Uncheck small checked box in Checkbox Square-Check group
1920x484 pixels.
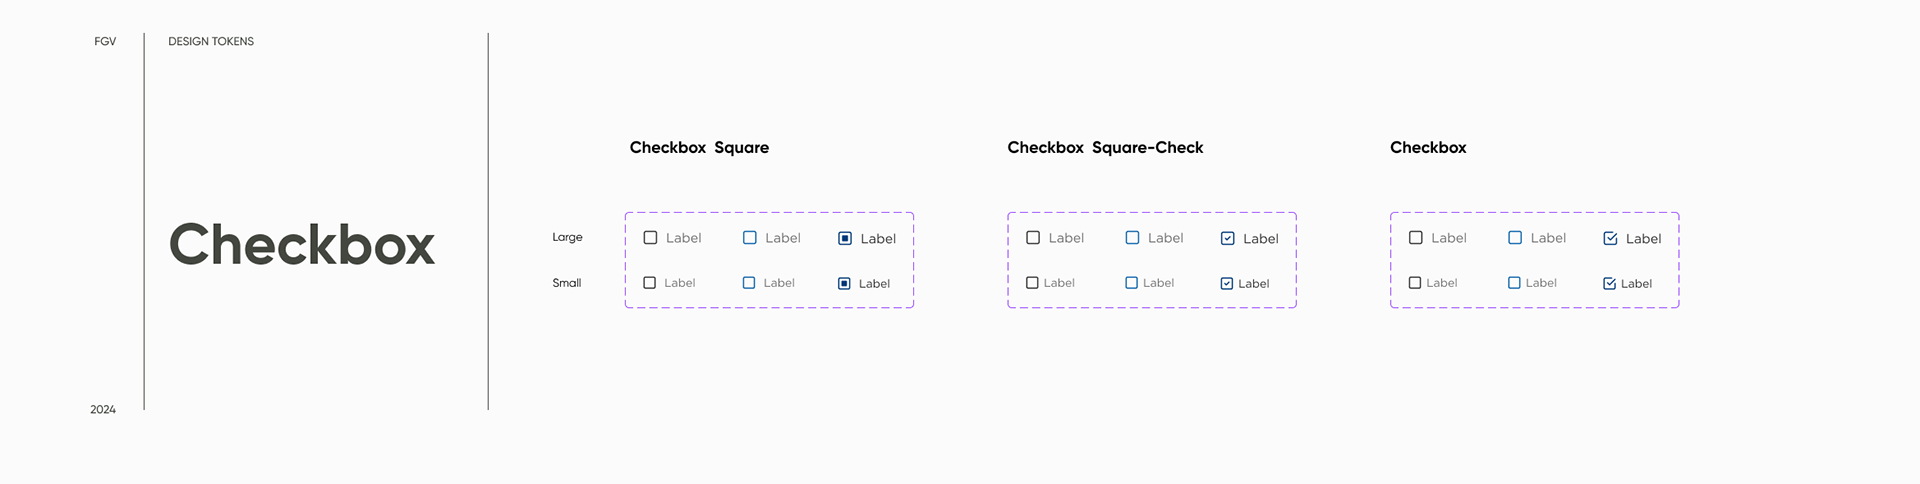point(1227,283)
